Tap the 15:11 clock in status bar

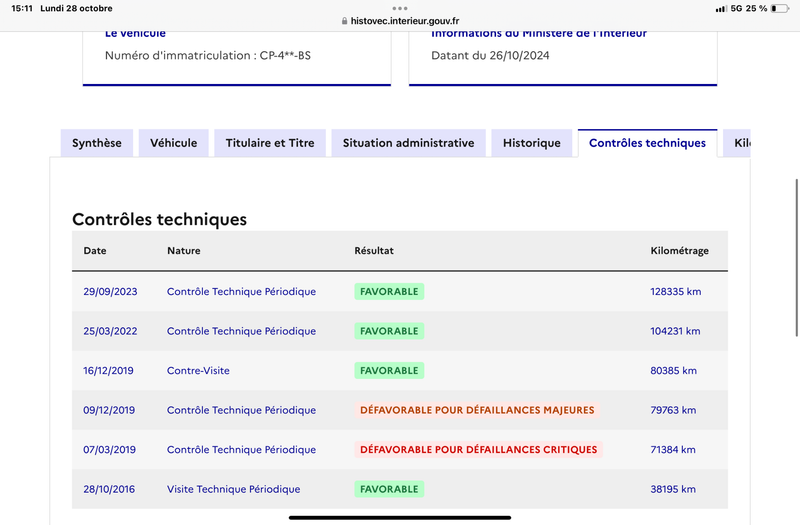point(22,9)
